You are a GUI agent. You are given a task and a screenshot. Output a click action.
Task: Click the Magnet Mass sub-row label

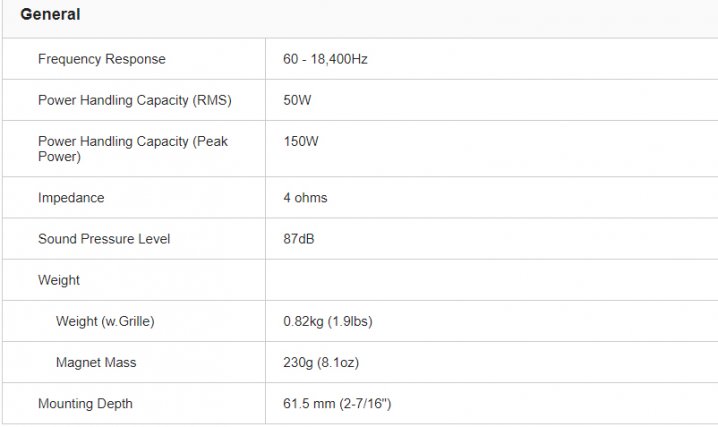(96, 362)
